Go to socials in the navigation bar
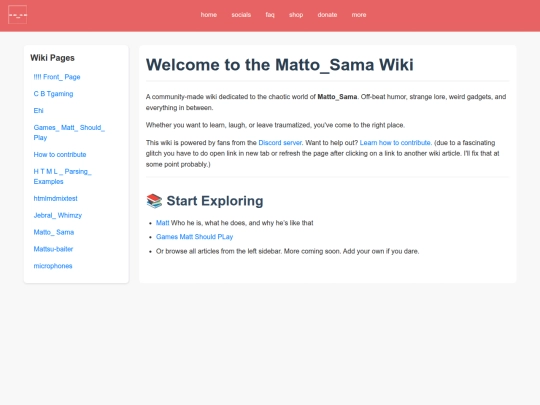 tap(241, 15)
